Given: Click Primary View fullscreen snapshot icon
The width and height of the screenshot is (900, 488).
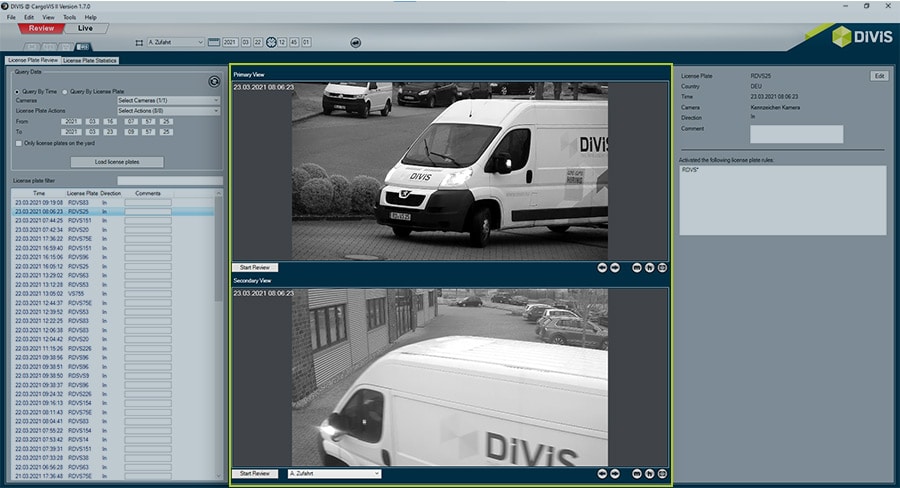Looking at the screenshot, I should (x=662, y=268).
